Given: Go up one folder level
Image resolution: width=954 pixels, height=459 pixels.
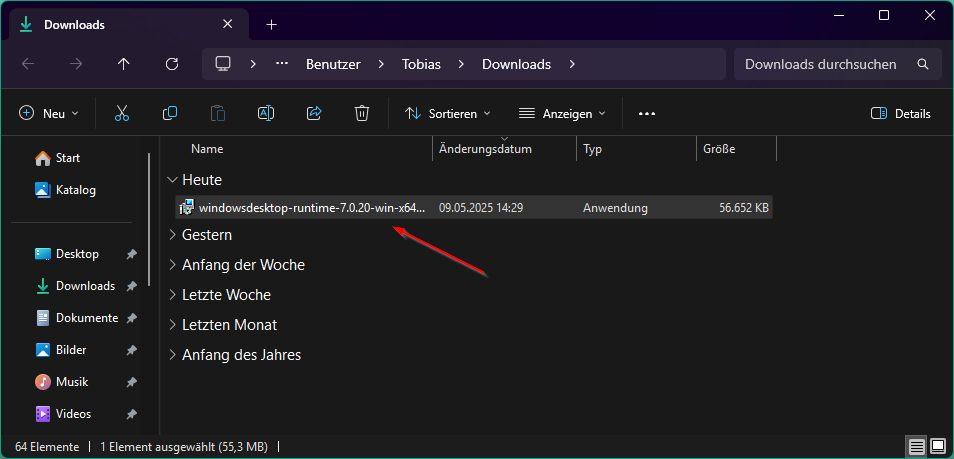Looking at the screenshot, I should 124,64.
